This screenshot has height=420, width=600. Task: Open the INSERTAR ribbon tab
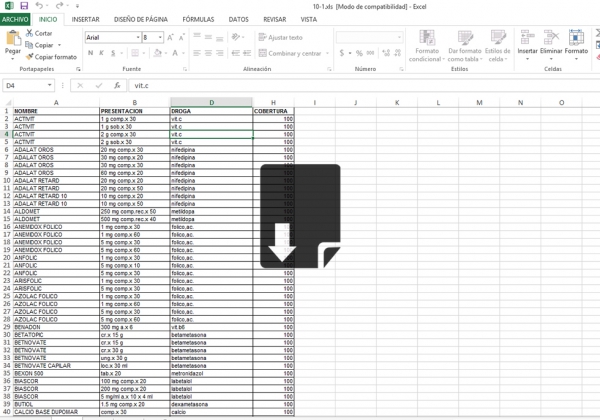(85, 19)
